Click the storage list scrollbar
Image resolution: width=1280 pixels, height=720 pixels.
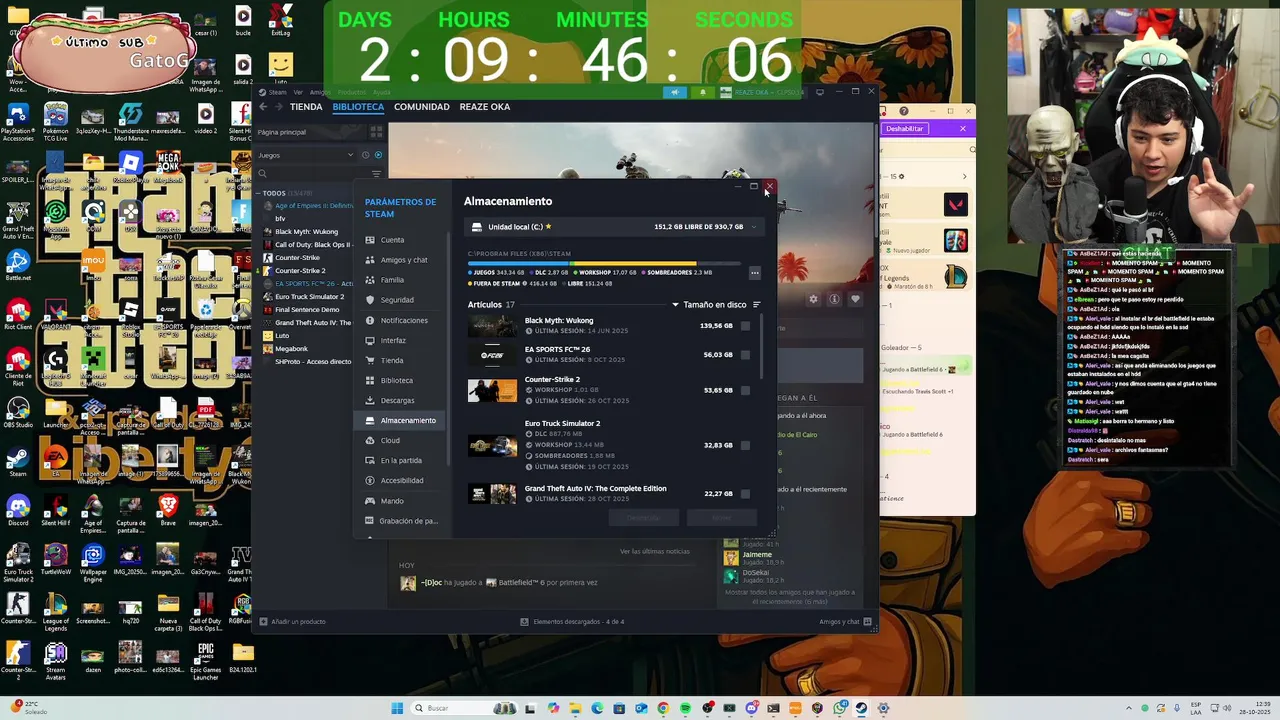(763, 348)
